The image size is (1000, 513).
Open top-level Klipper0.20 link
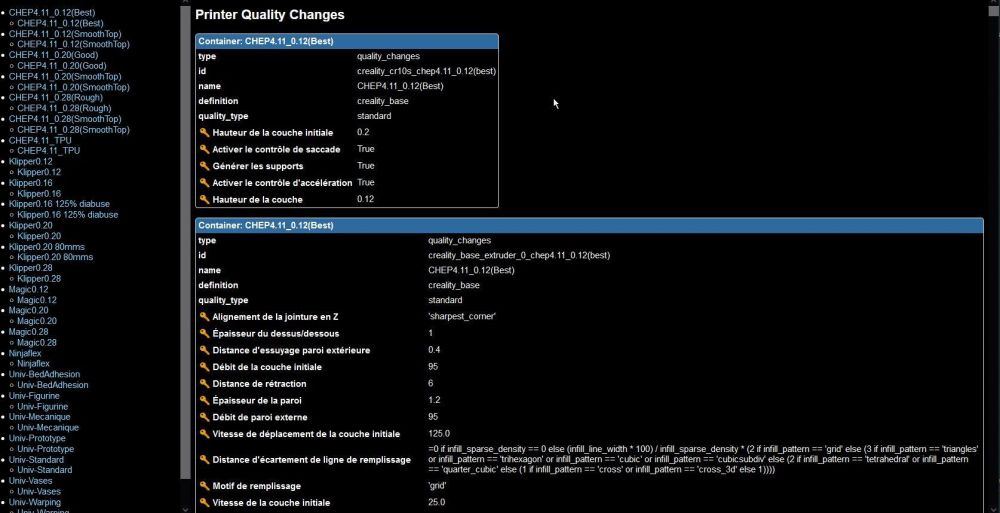click(x=31, y=225)
